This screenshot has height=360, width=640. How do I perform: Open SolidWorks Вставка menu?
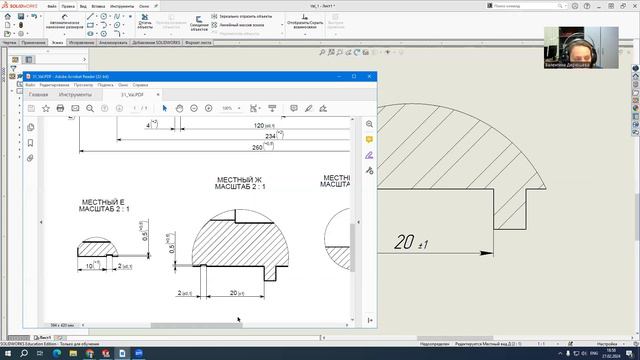[98, 6]
